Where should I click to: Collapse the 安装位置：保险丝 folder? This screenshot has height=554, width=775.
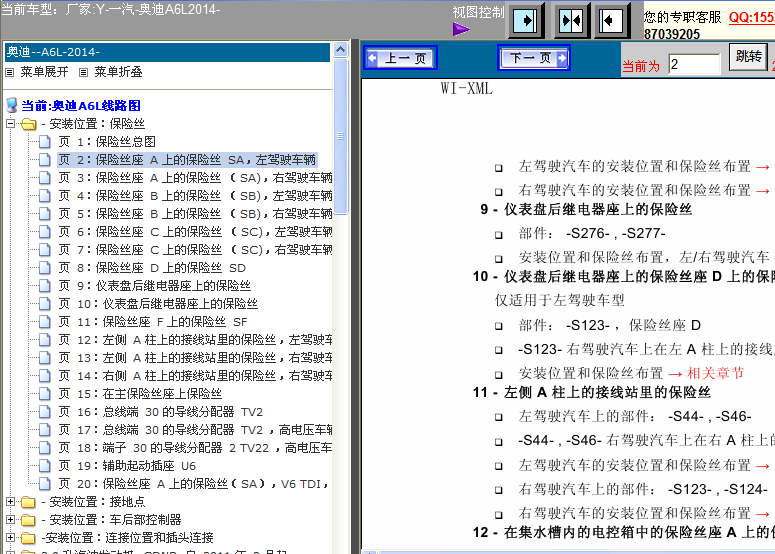click(x=10, y=124)
